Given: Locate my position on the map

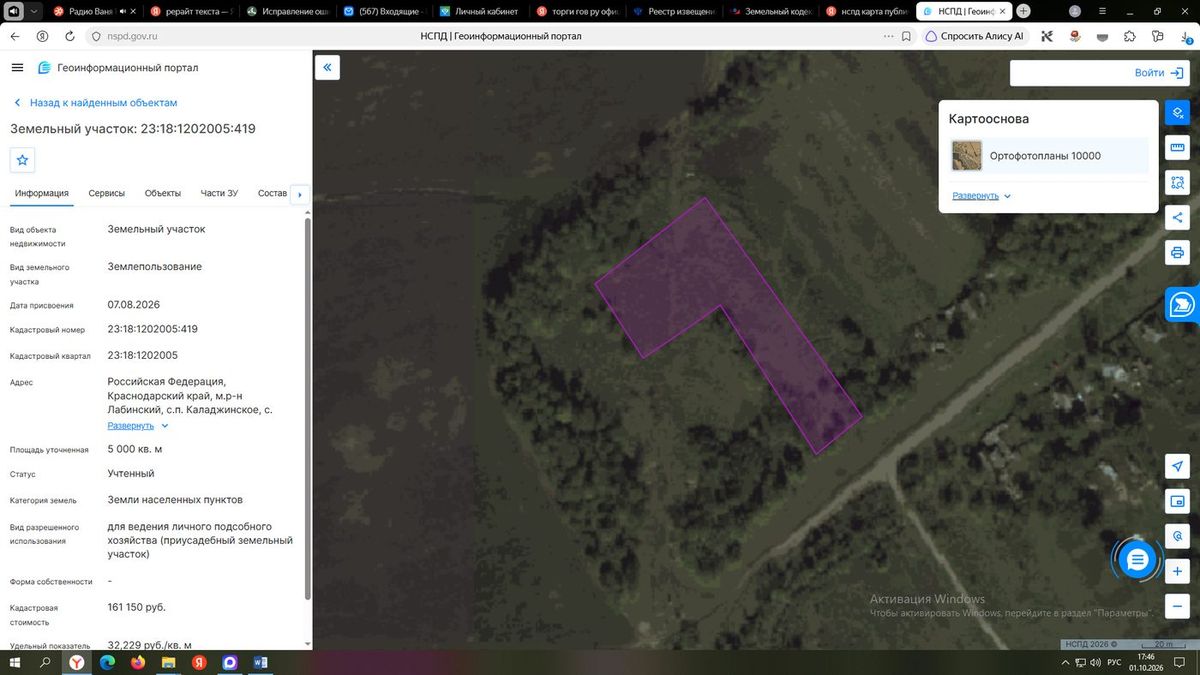Looking at the screenshot, I should click(1178, 467).
